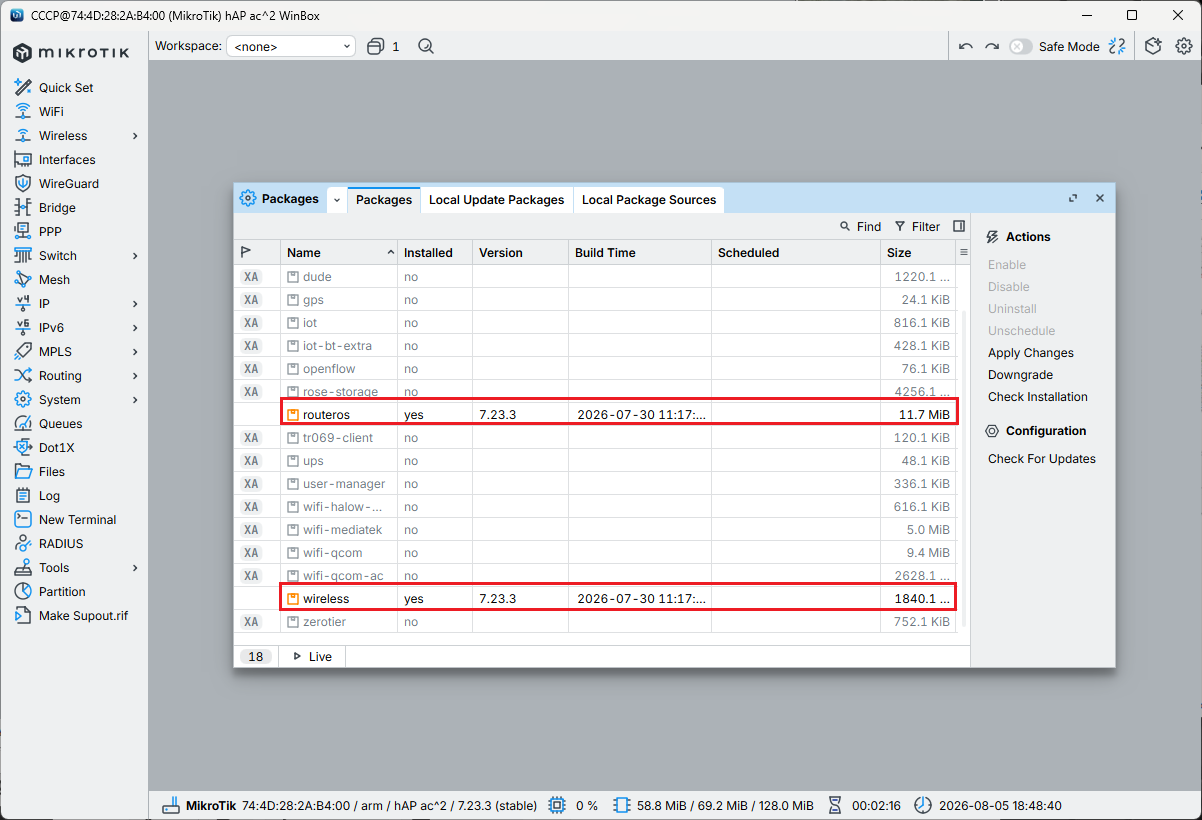Close the Packages window

[x=1100, y=198]
